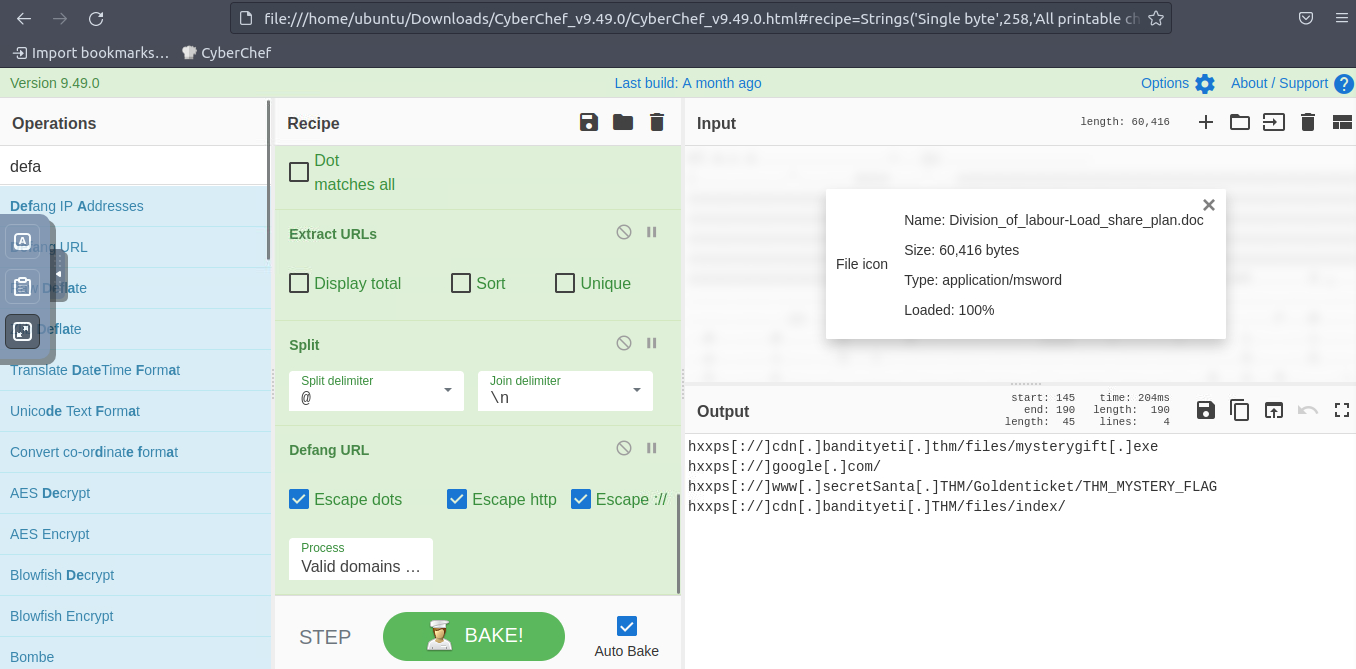Save the recipe using the disk icon
This screenshot has width=1356, height=669.
(589, 122)
